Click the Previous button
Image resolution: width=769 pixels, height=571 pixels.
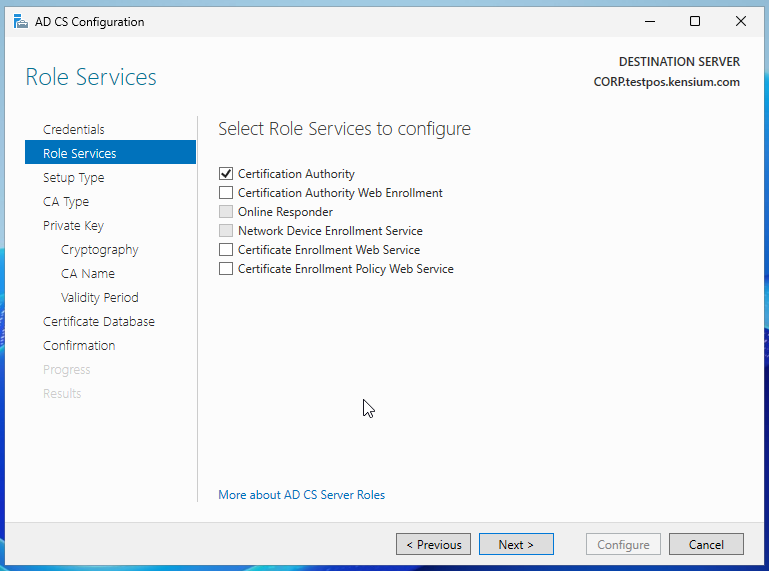coord(434,545)
